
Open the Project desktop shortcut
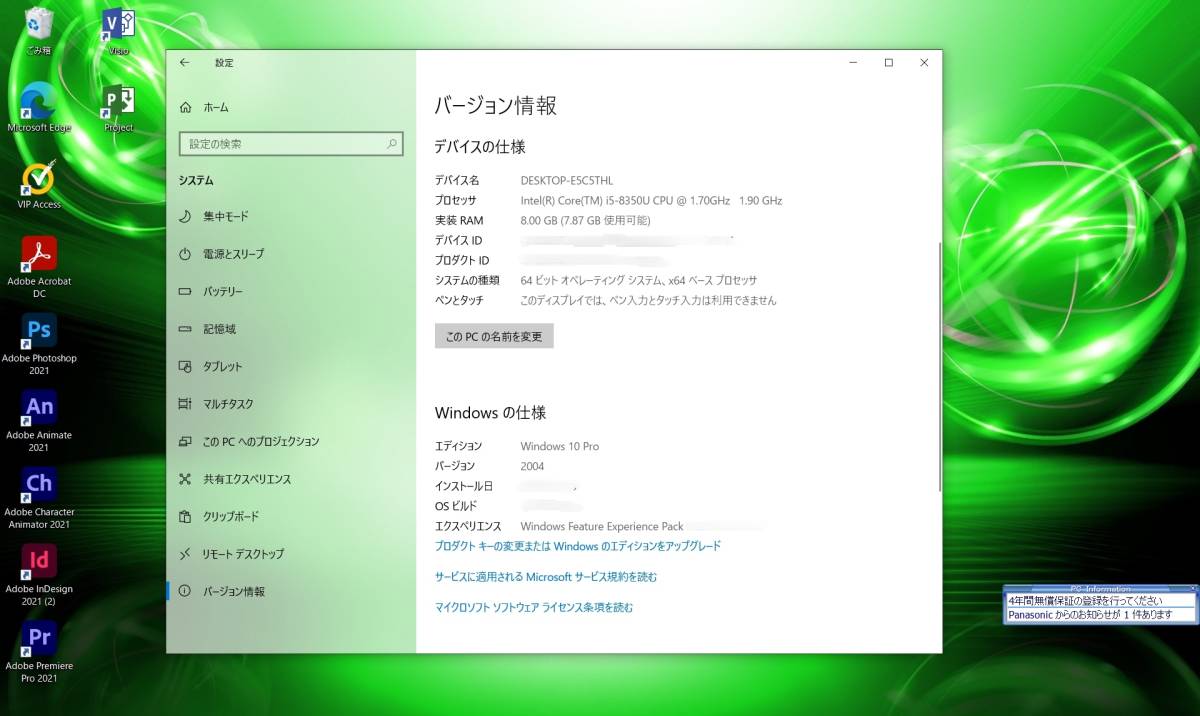pyautogui.click(x=118, y=107)
